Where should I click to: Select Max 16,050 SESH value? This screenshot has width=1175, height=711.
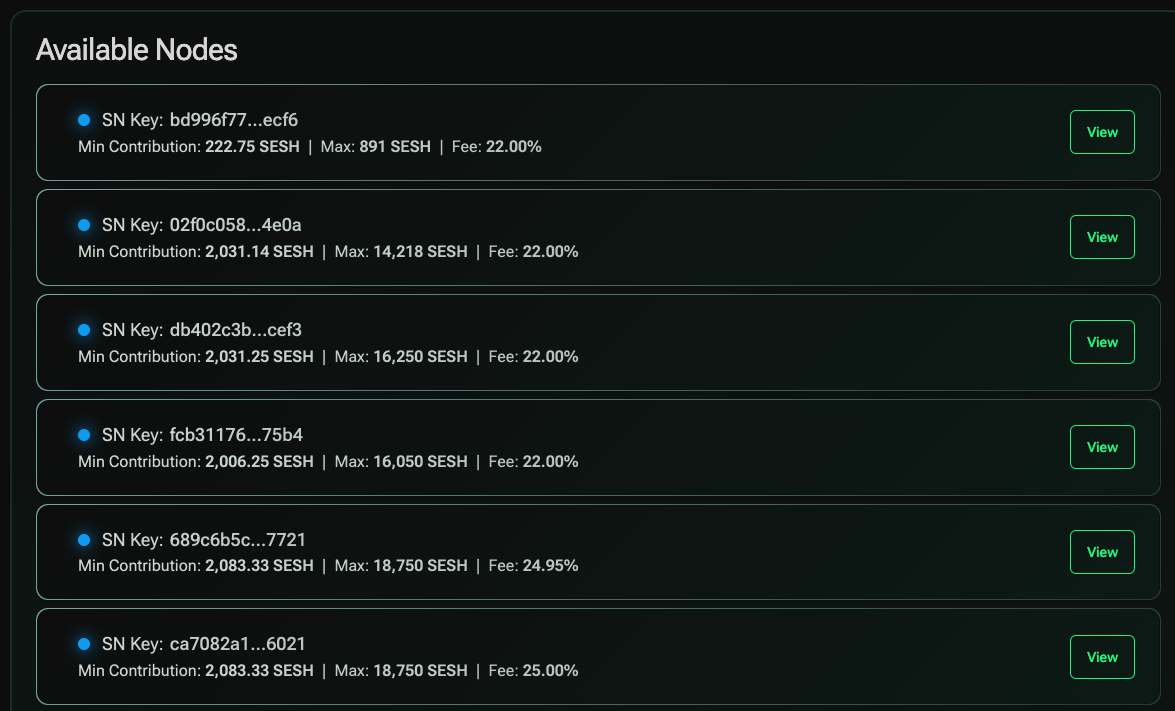click(x=401, y=462)
